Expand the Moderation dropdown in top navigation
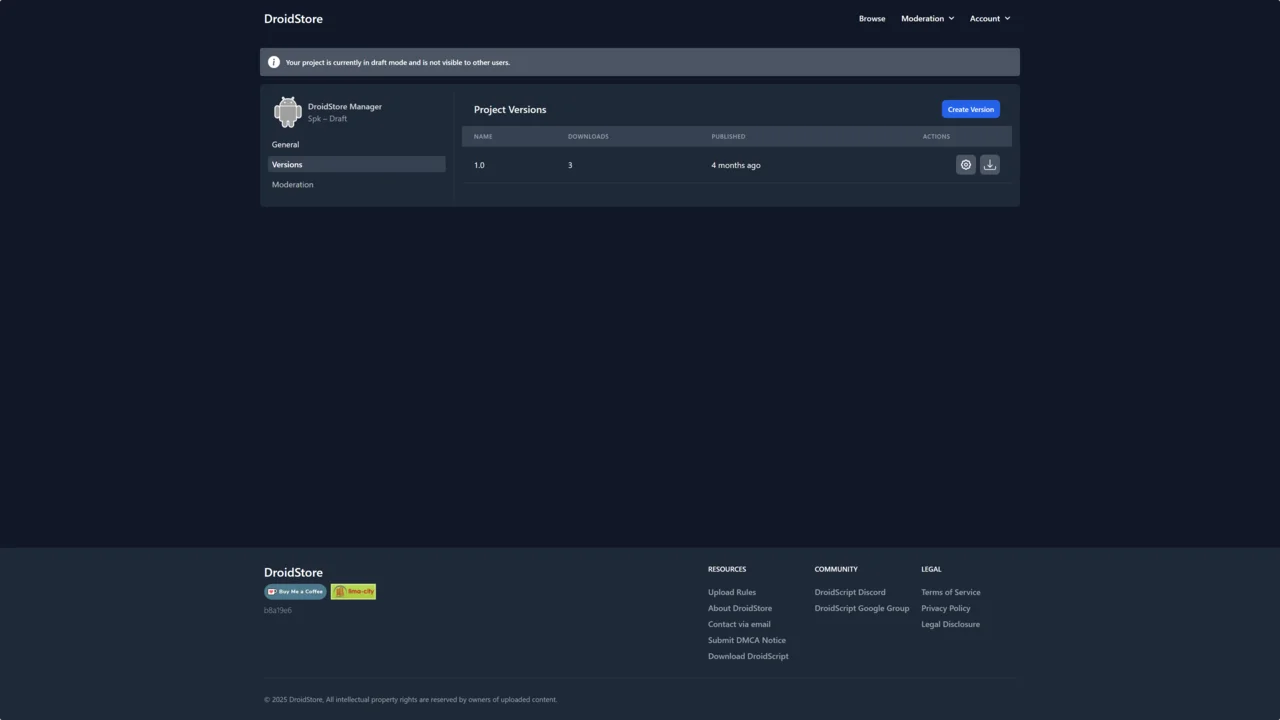The width and height of the screenshot is (1280, 720). click(928, 18)
